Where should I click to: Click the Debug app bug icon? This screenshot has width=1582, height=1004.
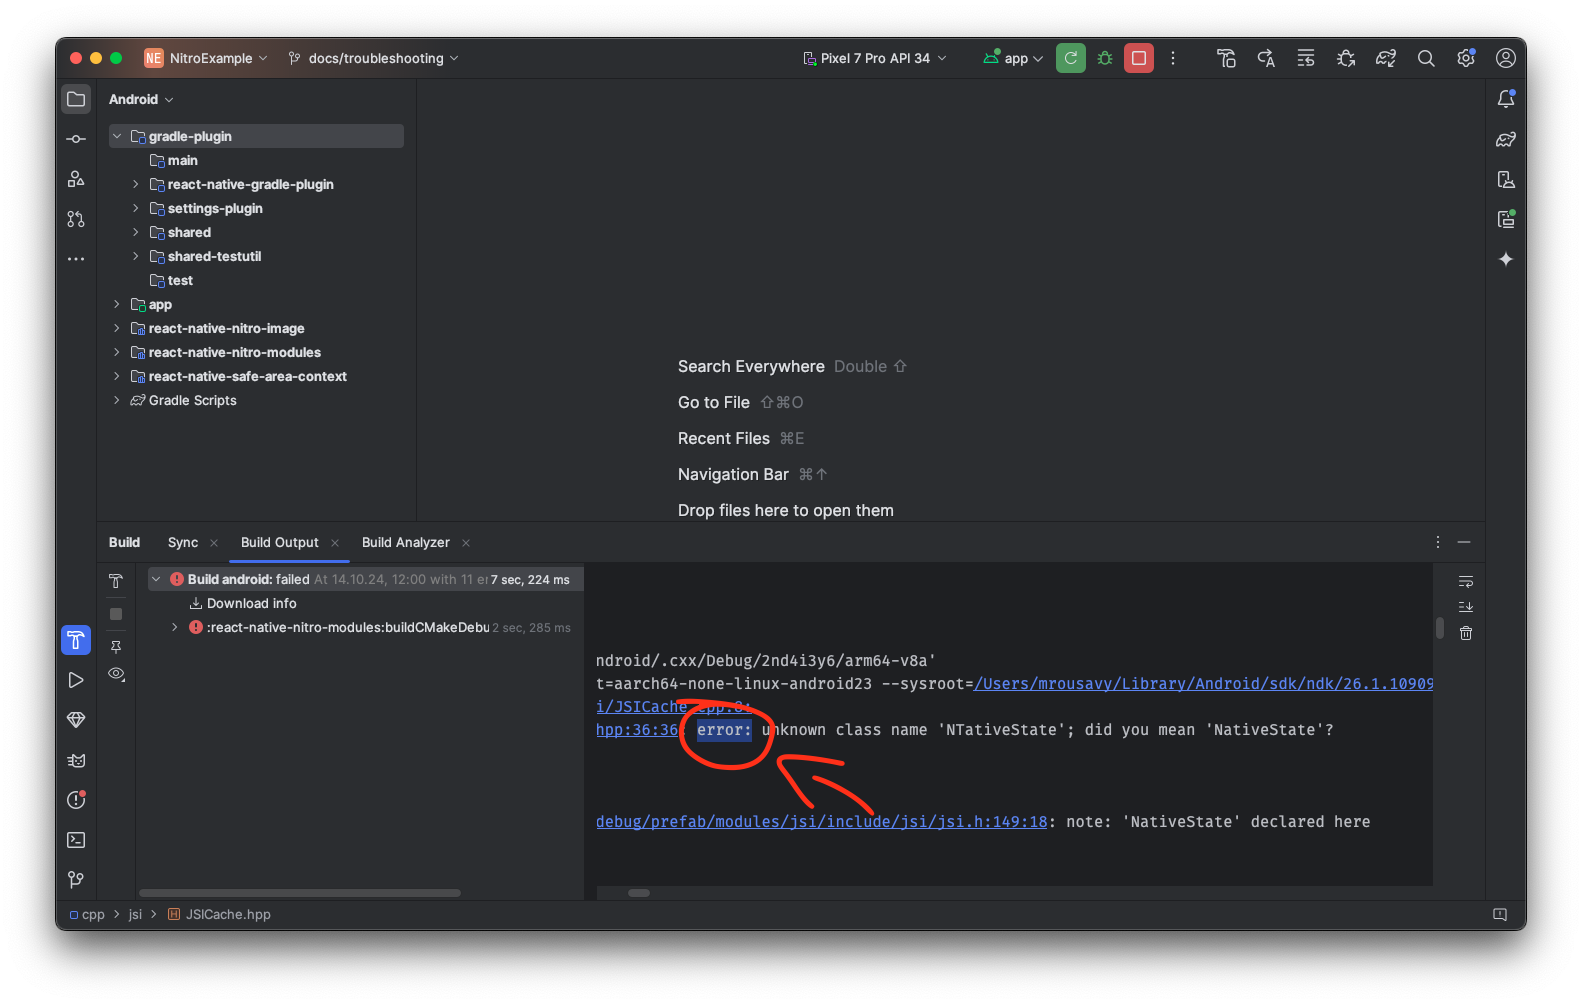click(1105, 58)
